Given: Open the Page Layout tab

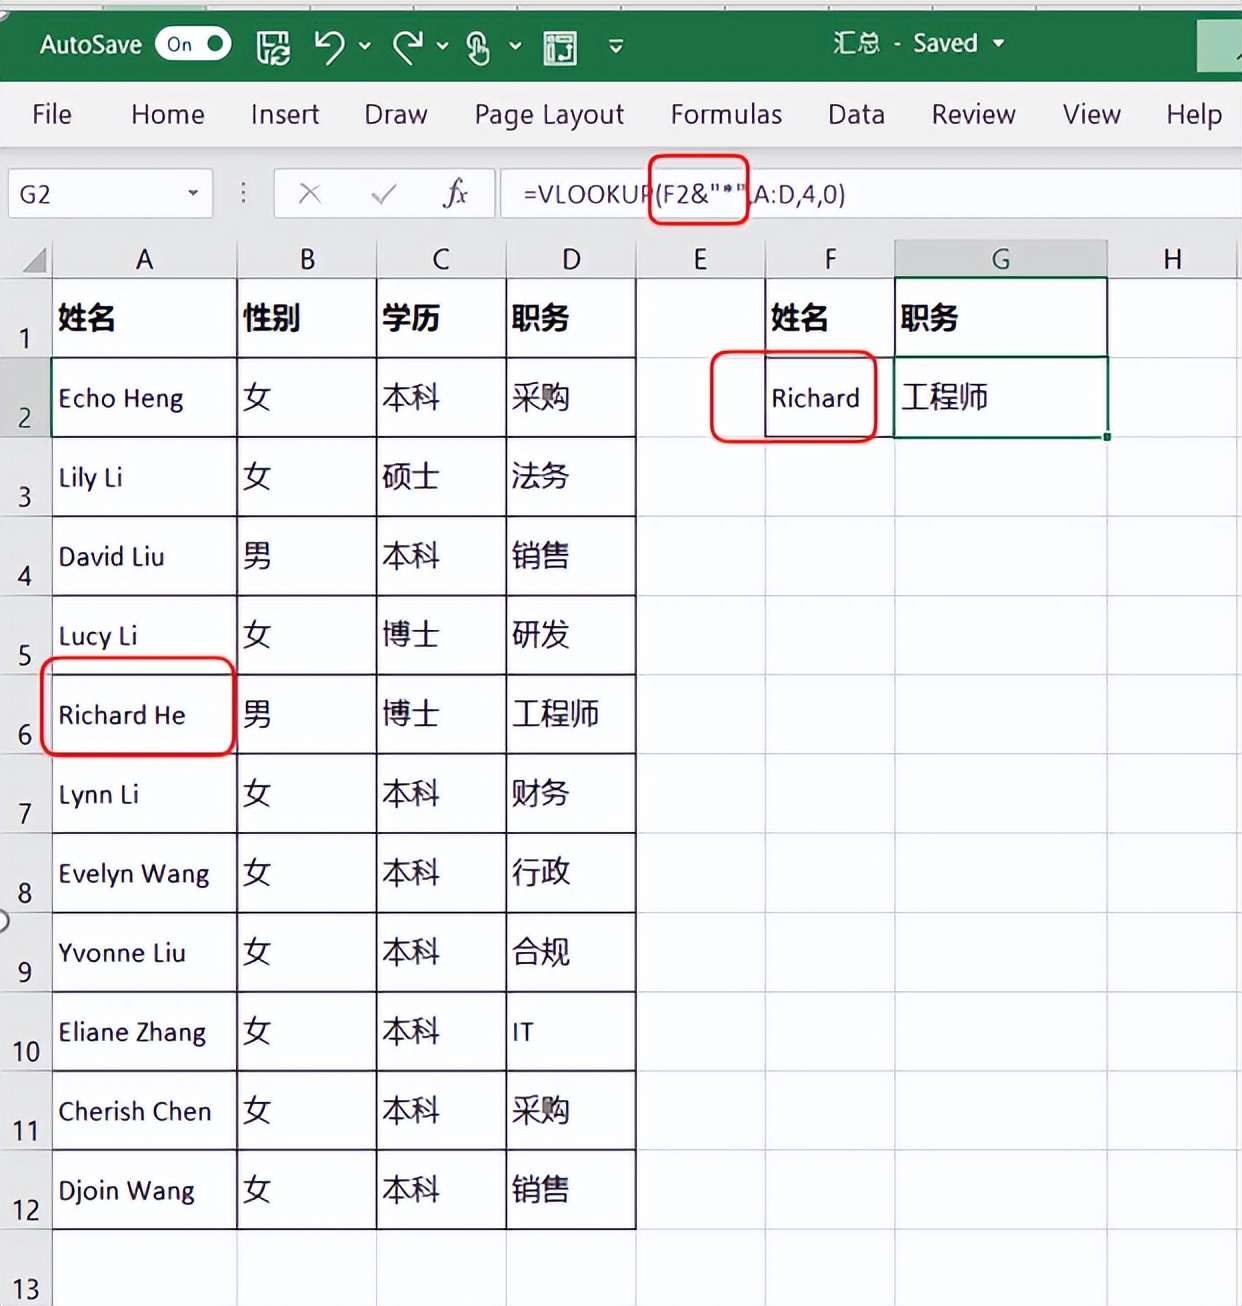Looking at the screenshot, I should tap(549, 115).
